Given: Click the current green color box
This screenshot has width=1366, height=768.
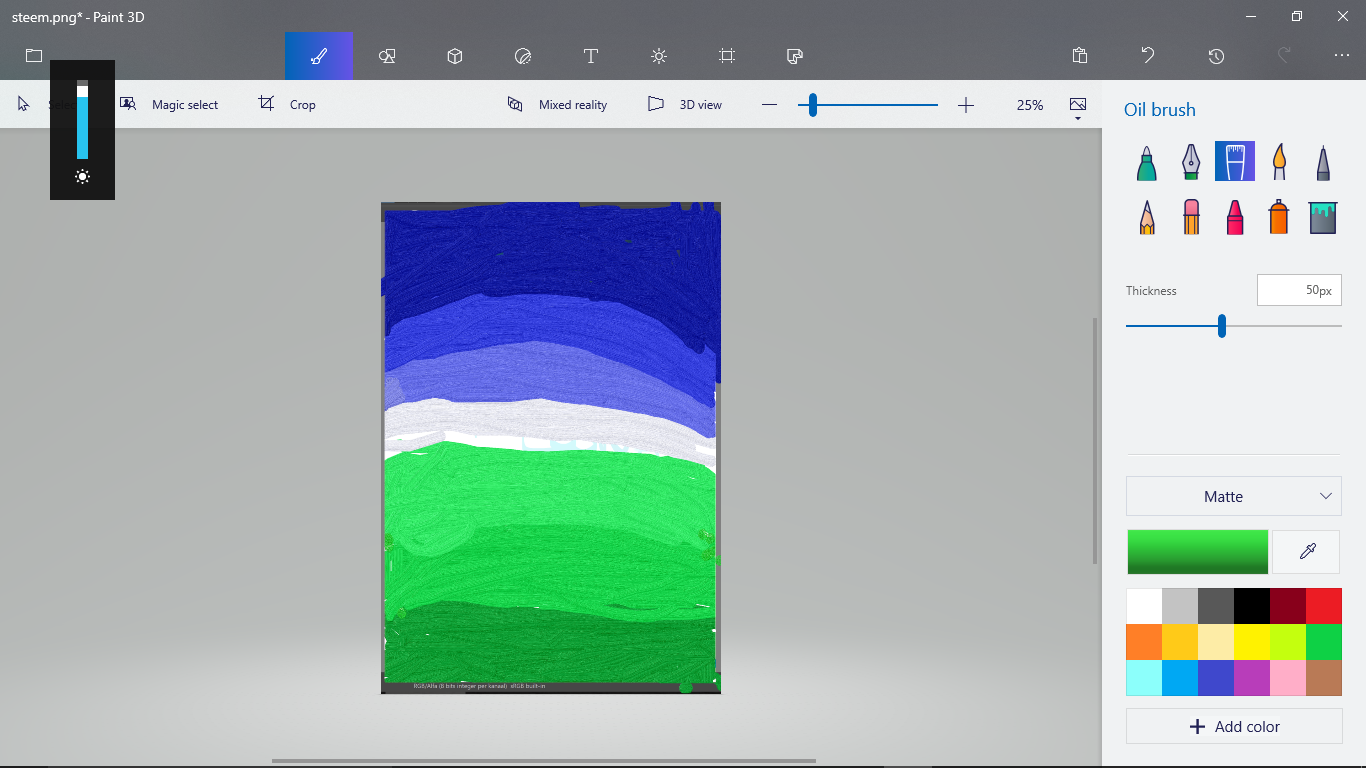Looking at the screenshot, I should (1197, 552).
